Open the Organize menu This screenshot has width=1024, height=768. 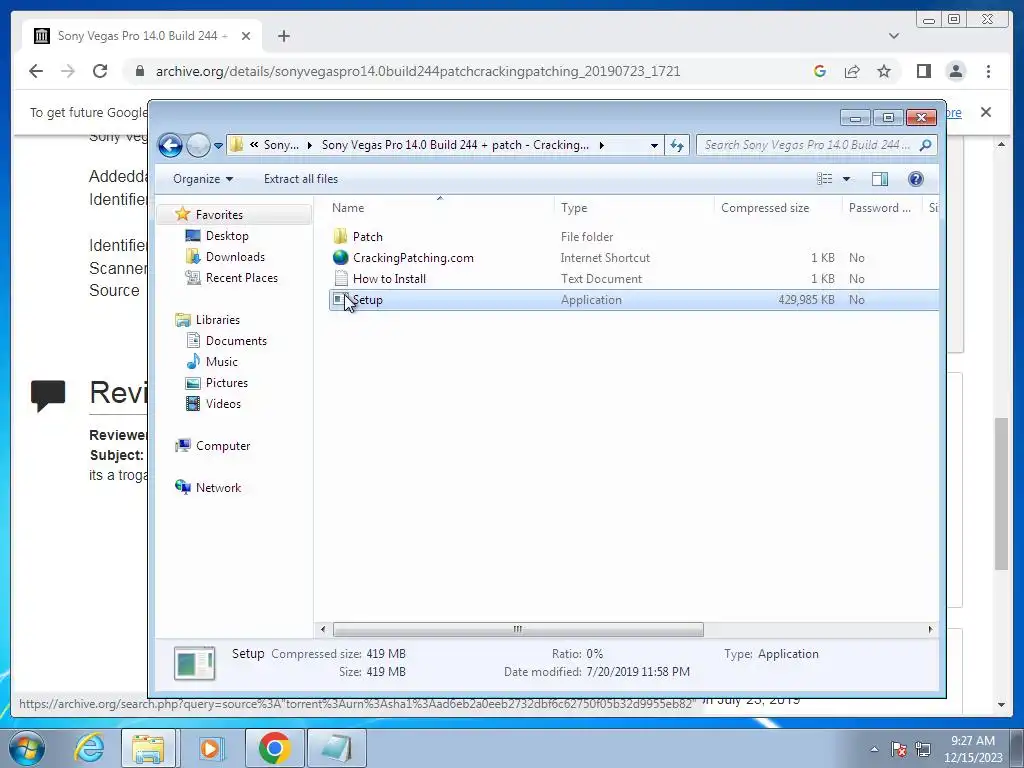click(x=202, y=179)
